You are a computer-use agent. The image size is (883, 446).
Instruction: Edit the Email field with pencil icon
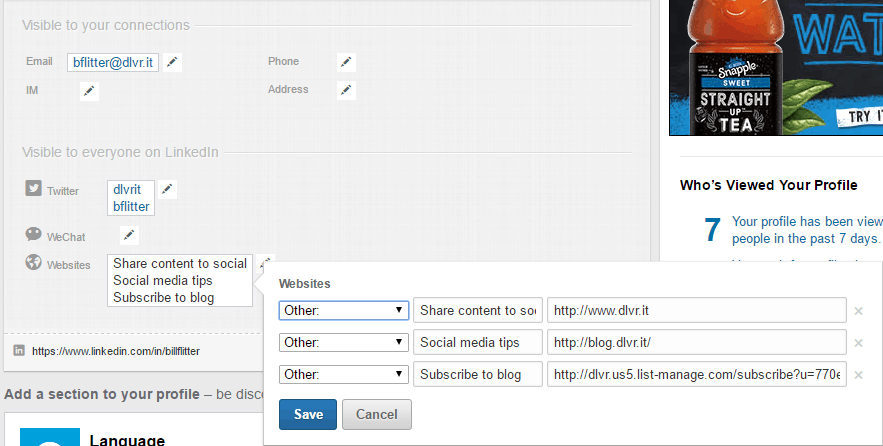172,62
